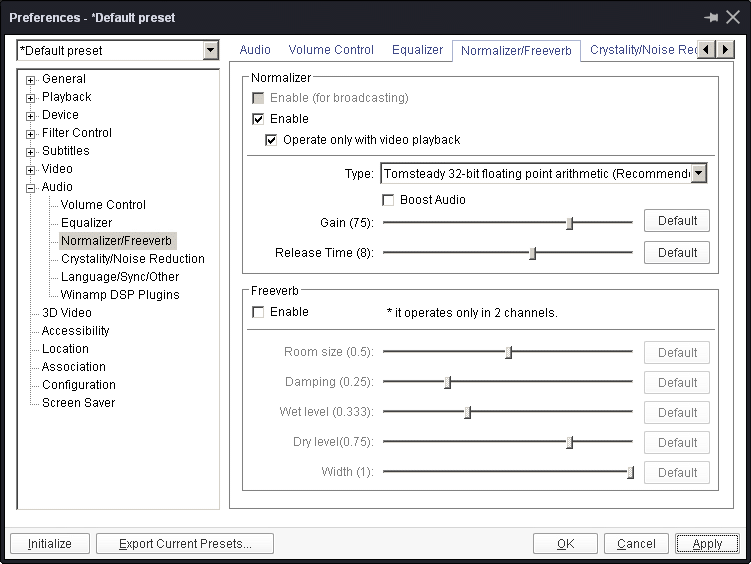
Task: Click the Initialize button
Action: [x=50, y=543]
